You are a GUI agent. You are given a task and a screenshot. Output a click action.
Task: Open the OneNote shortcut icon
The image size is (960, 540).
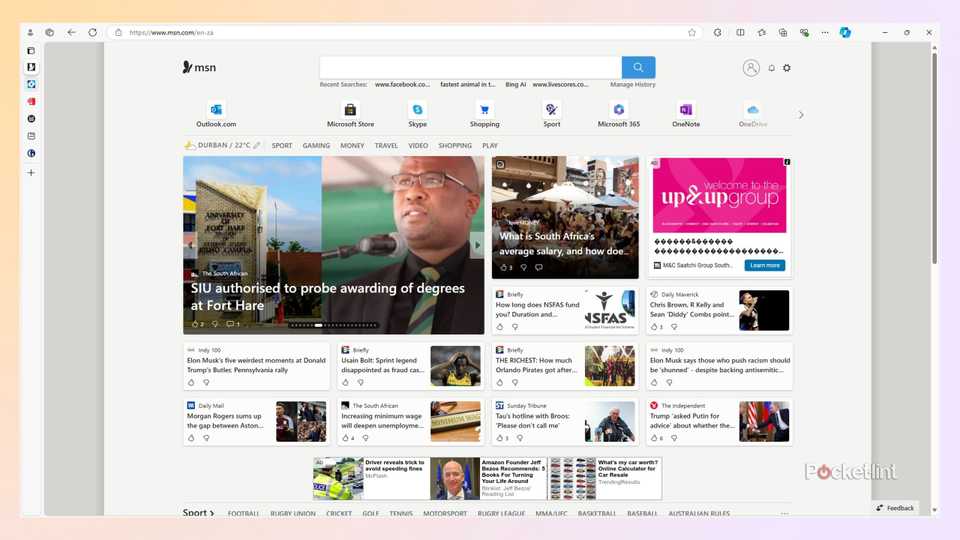coord(685,110)
